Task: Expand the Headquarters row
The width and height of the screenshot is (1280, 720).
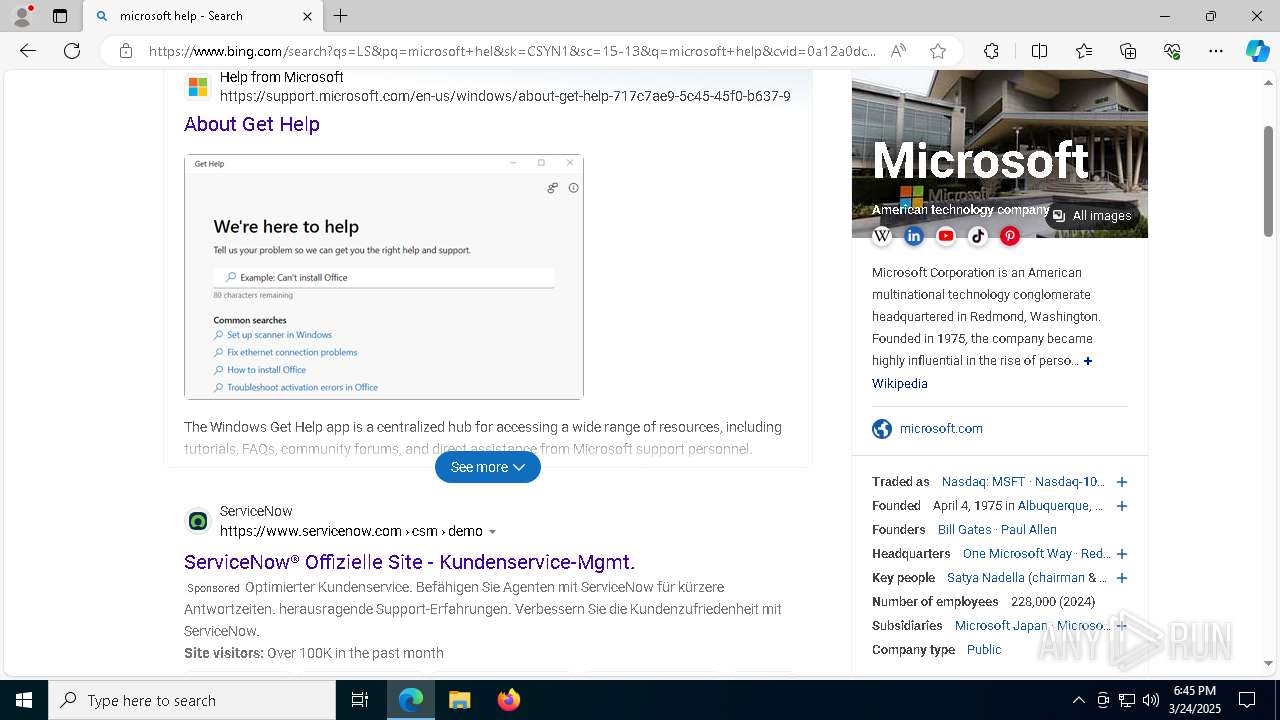Action: click(1122, 554)
